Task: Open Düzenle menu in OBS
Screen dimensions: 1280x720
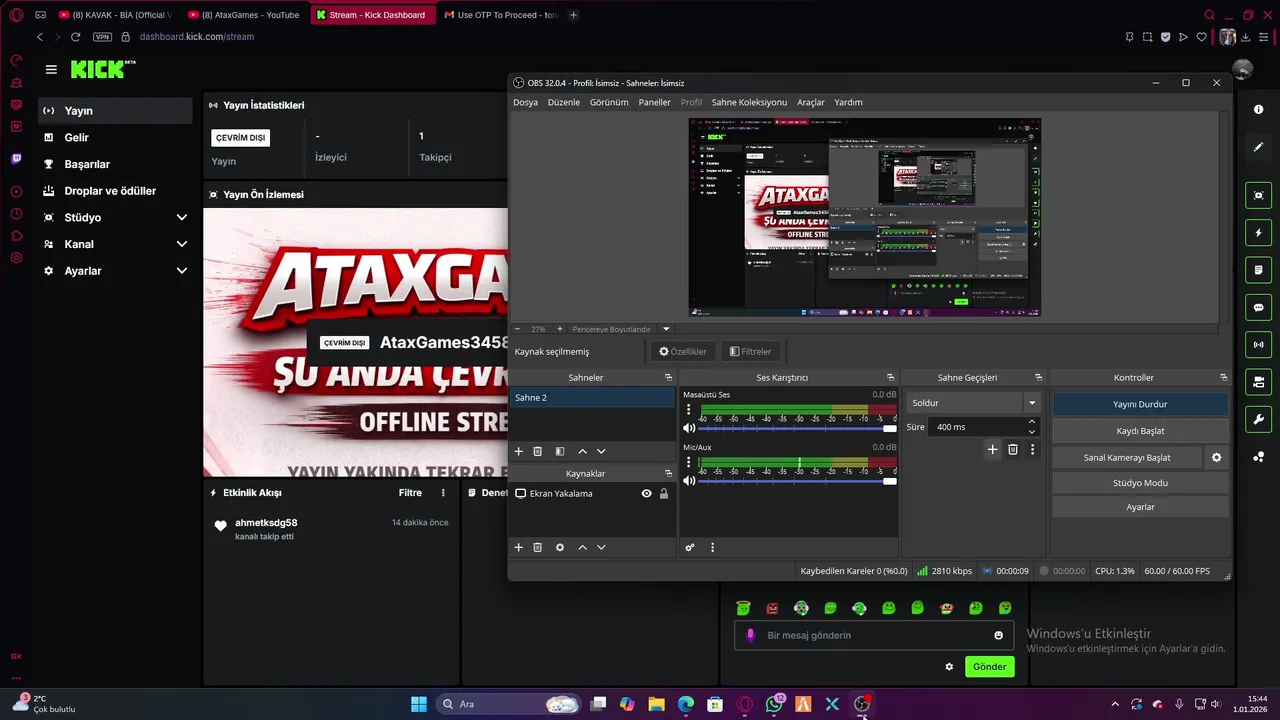Action: 563,102
